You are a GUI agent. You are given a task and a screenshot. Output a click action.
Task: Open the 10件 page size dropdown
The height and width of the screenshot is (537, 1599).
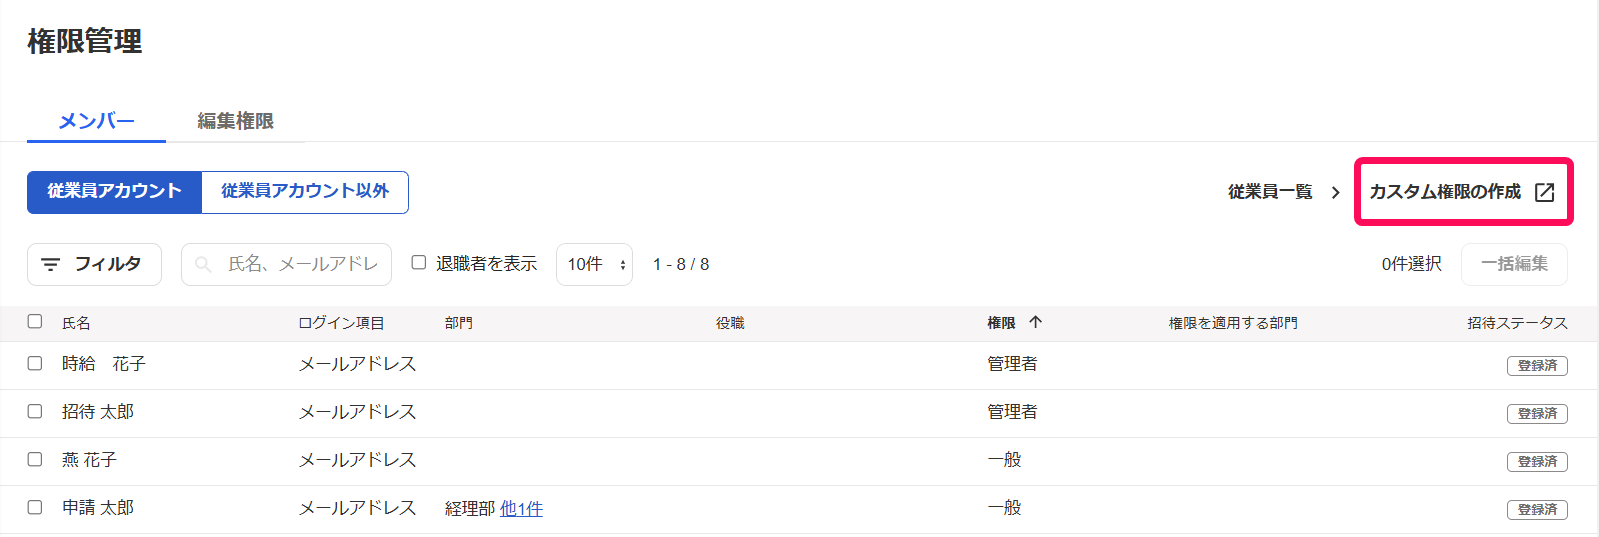[594, 264]
